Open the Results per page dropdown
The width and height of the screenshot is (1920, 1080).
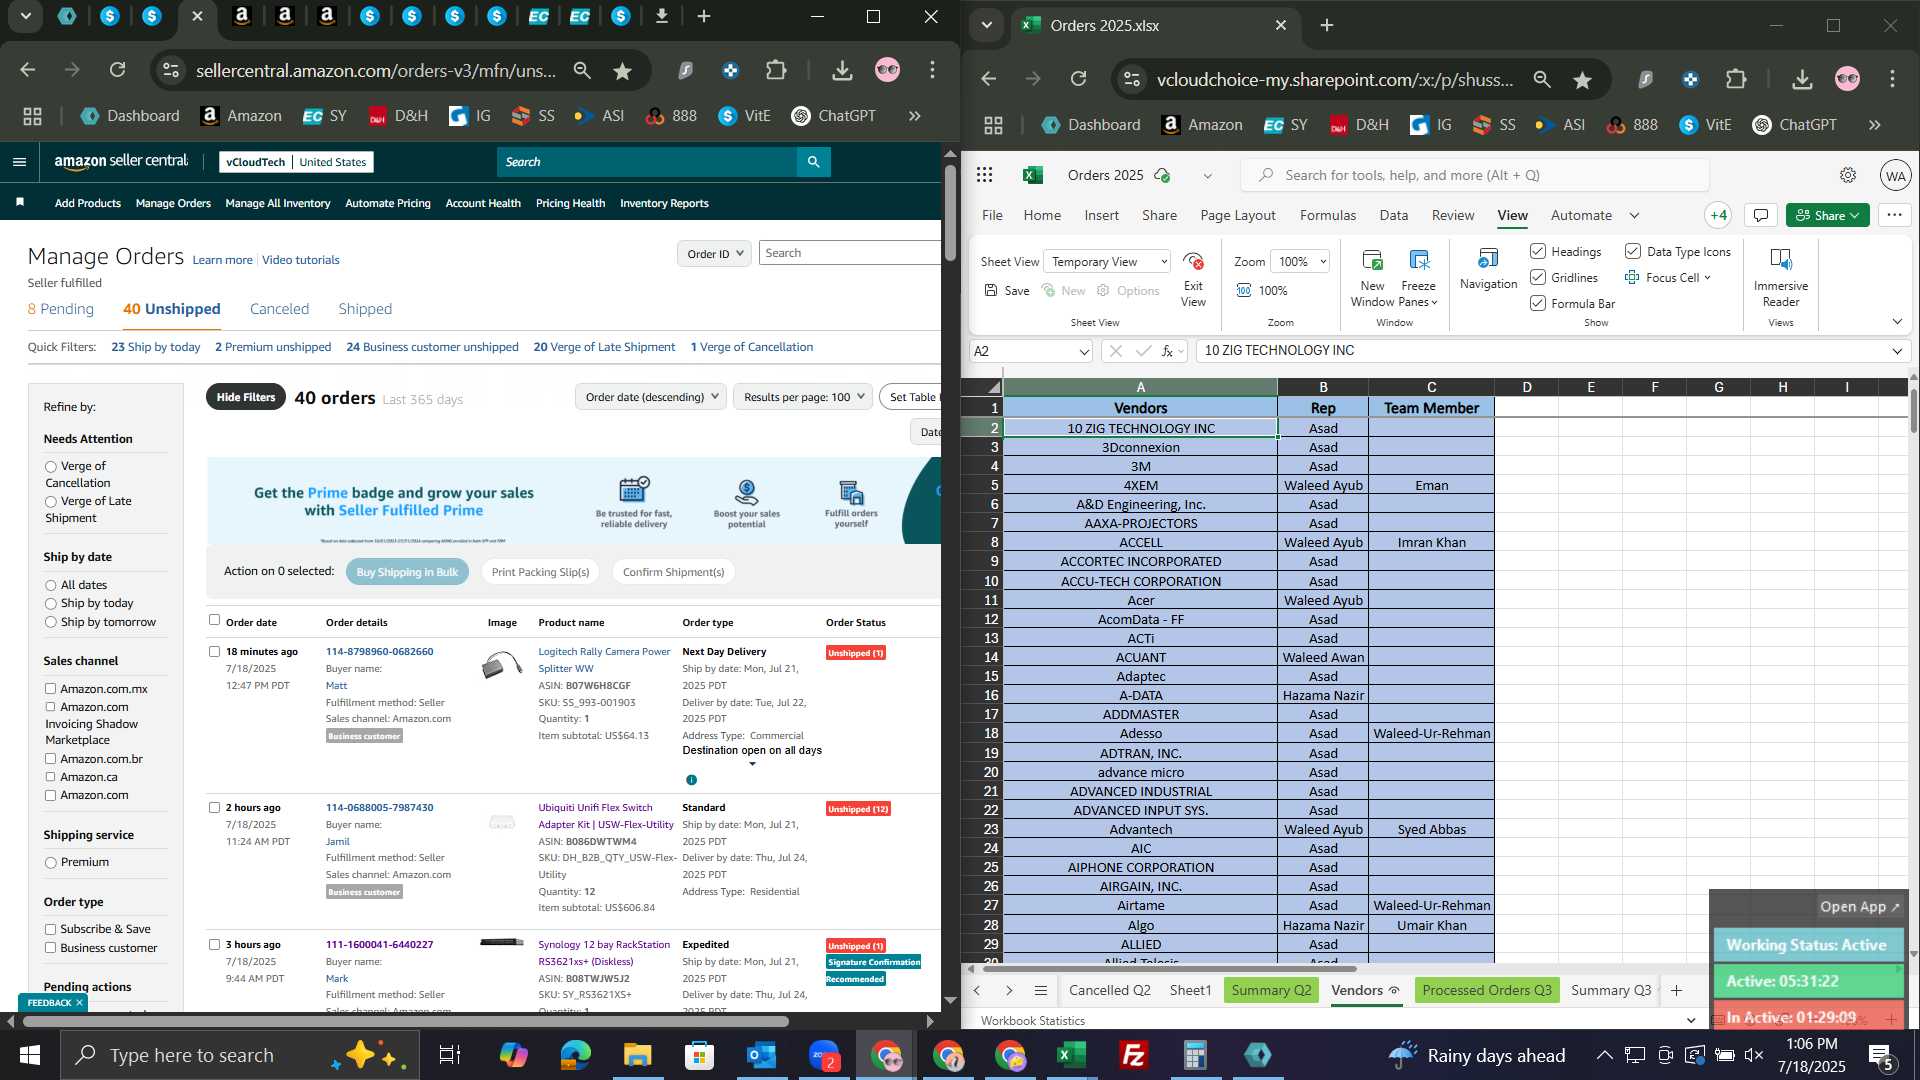[x=803, y=397]
